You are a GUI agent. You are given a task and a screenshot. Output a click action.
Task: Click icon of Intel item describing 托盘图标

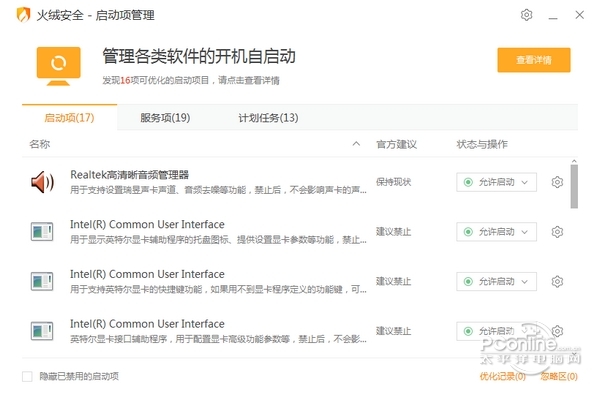coord(42,232)
